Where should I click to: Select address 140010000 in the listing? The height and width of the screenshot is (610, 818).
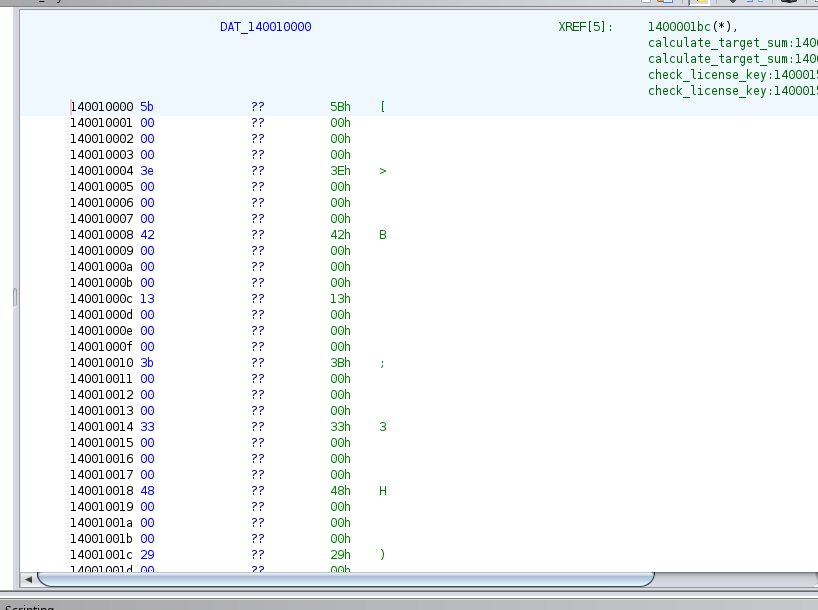102,107
